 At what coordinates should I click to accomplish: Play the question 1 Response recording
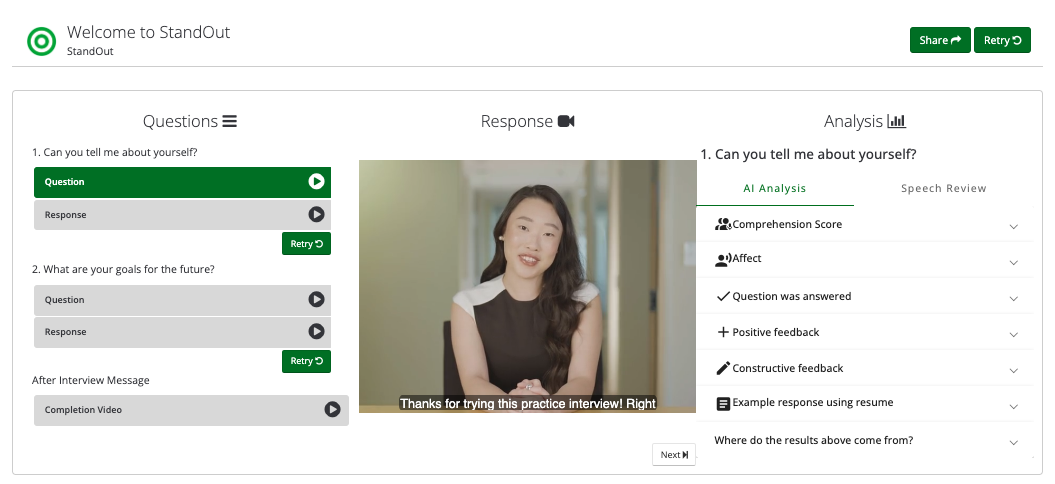click(x=316, y=214)
